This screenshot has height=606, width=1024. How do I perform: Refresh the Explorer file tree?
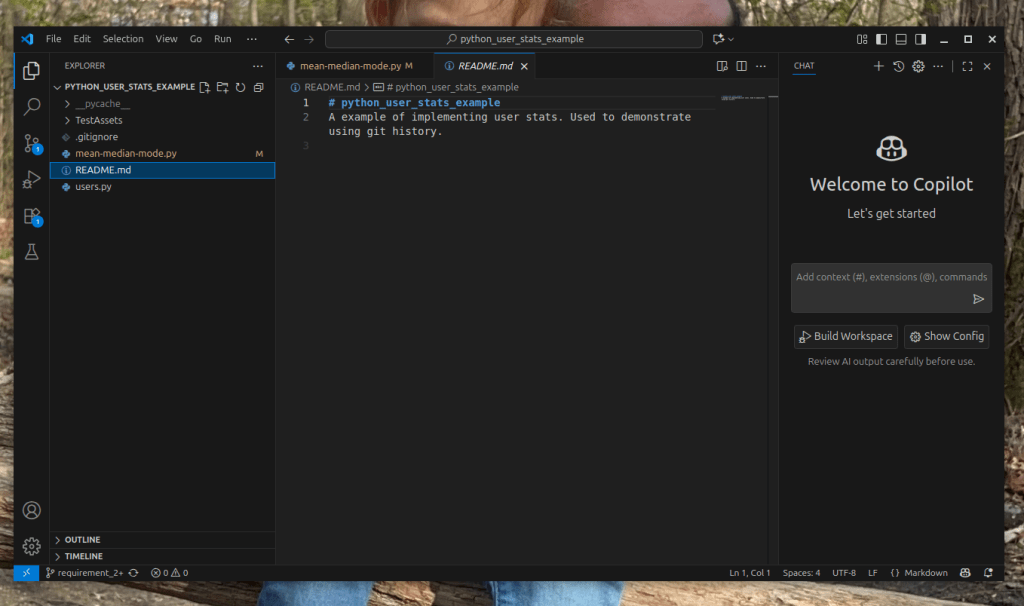pyautogui.click(x=240, y=87)
